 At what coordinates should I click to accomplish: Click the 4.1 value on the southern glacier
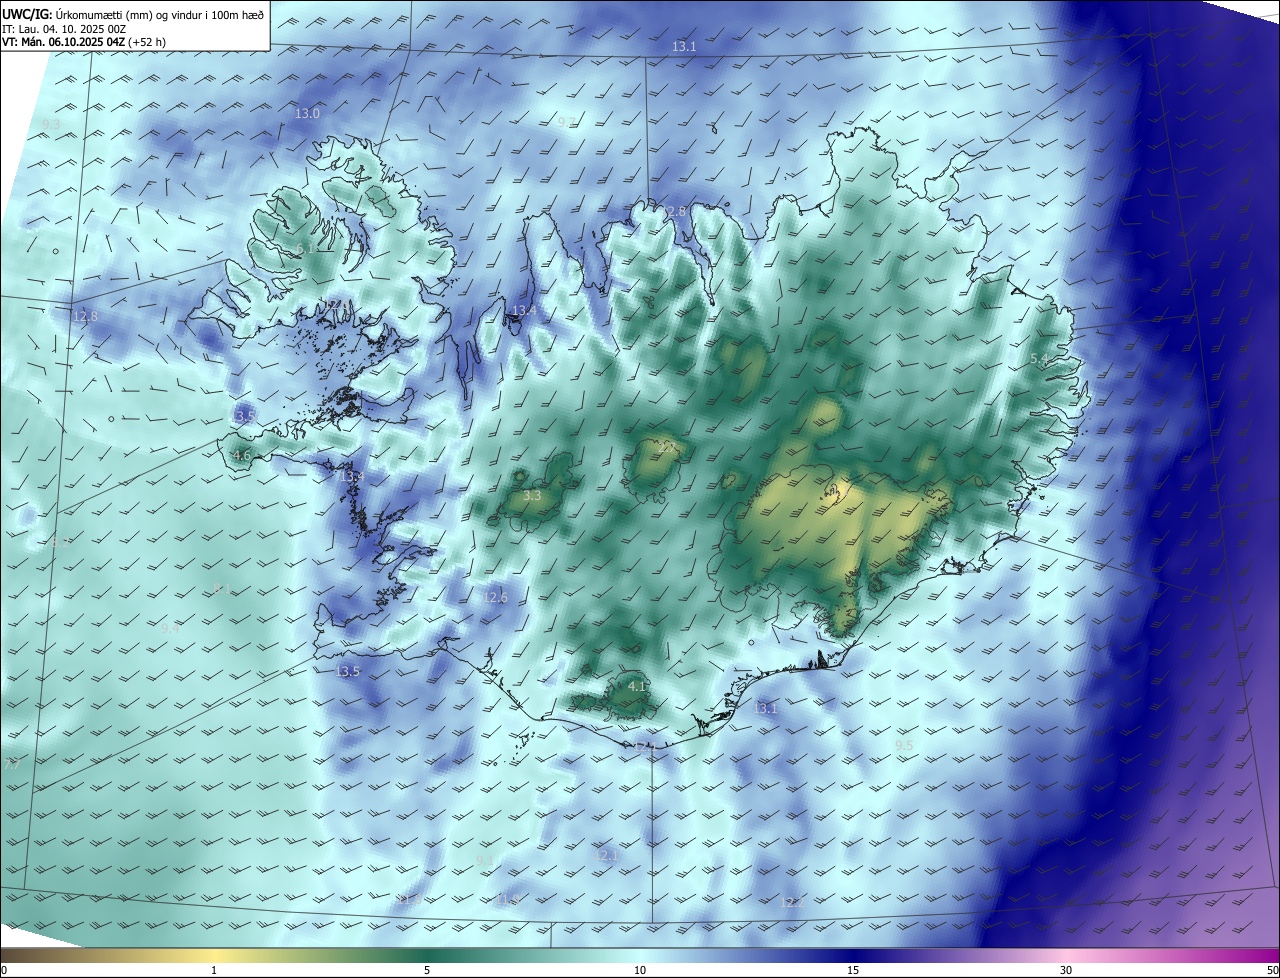tap(637, 687)
